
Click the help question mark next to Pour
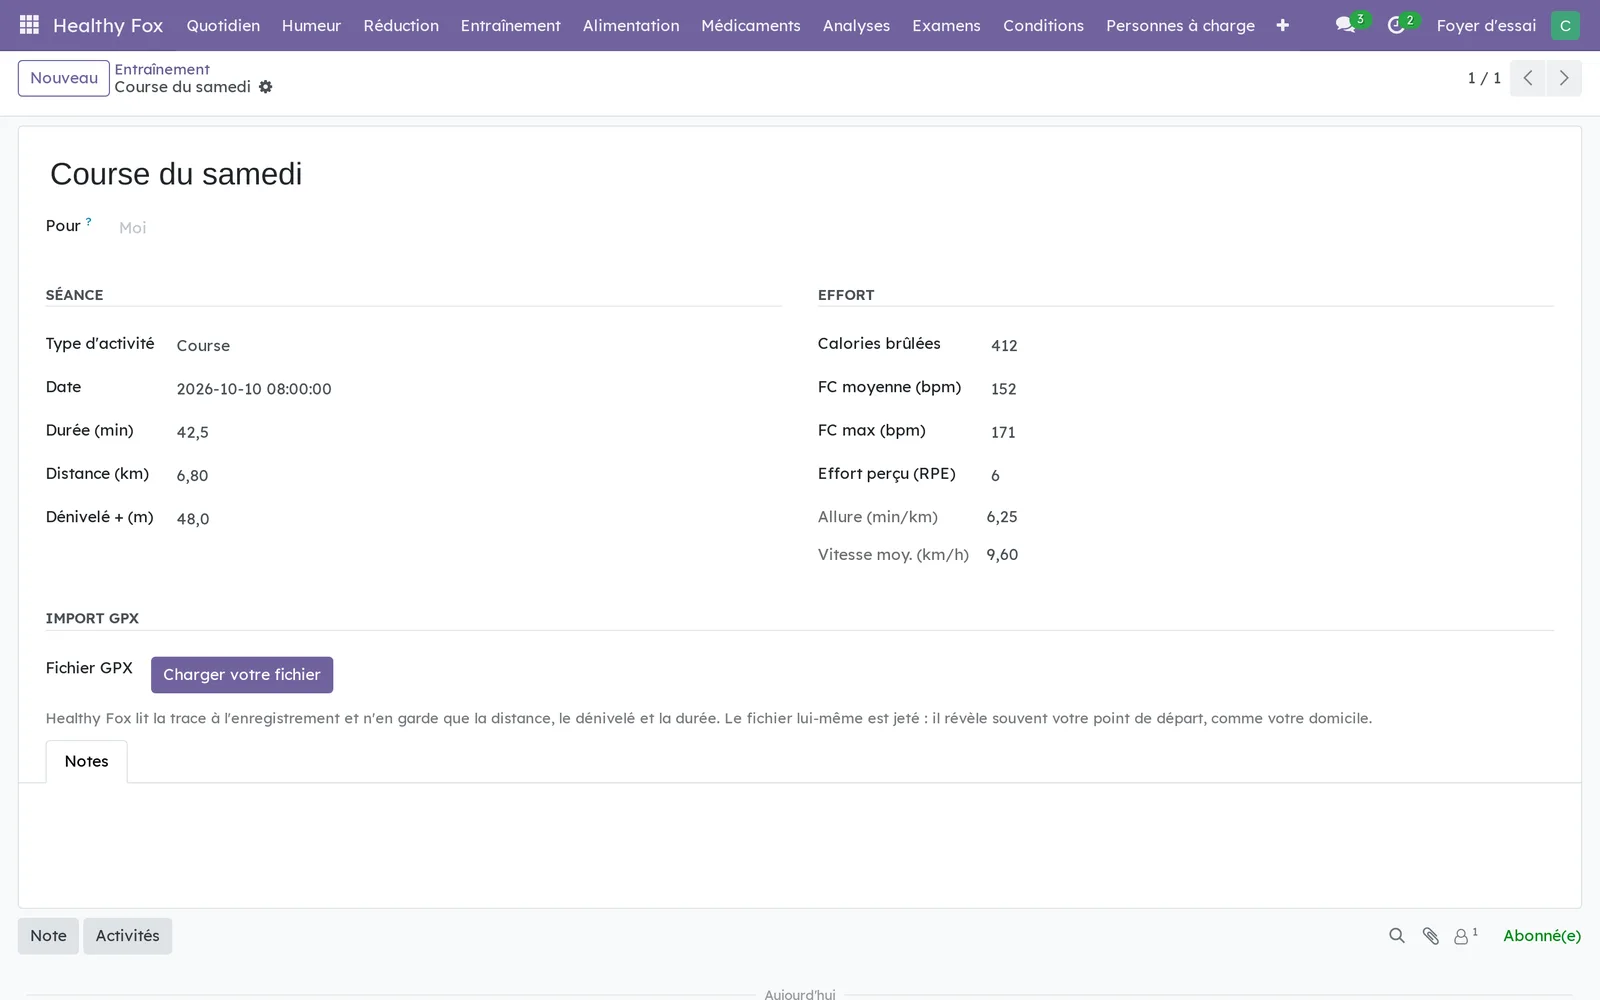click(x=88, y=222)
